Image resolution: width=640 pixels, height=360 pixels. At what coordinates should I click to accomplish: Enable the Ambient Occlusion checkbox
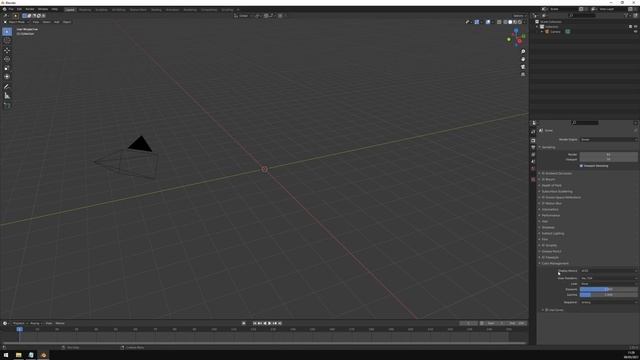(543, 173)
